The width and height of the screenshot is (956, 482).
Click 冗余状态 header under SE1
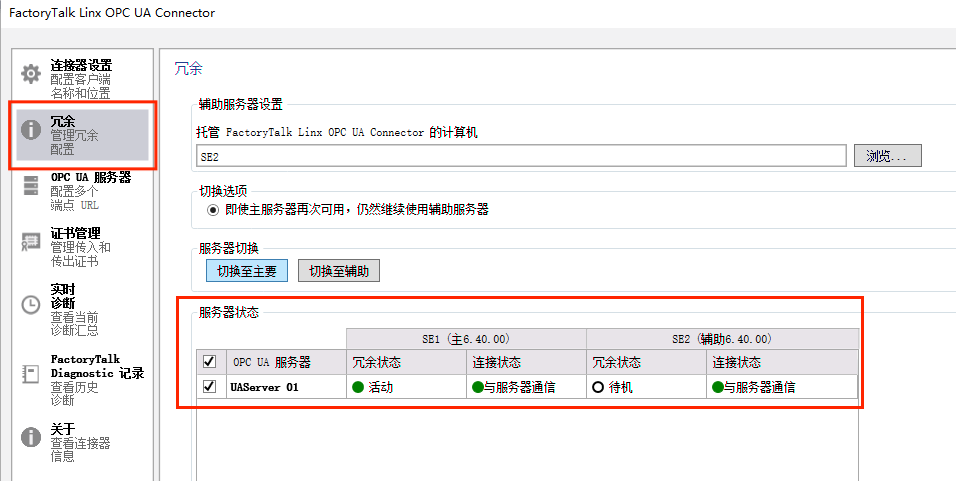tap(406, 363)
